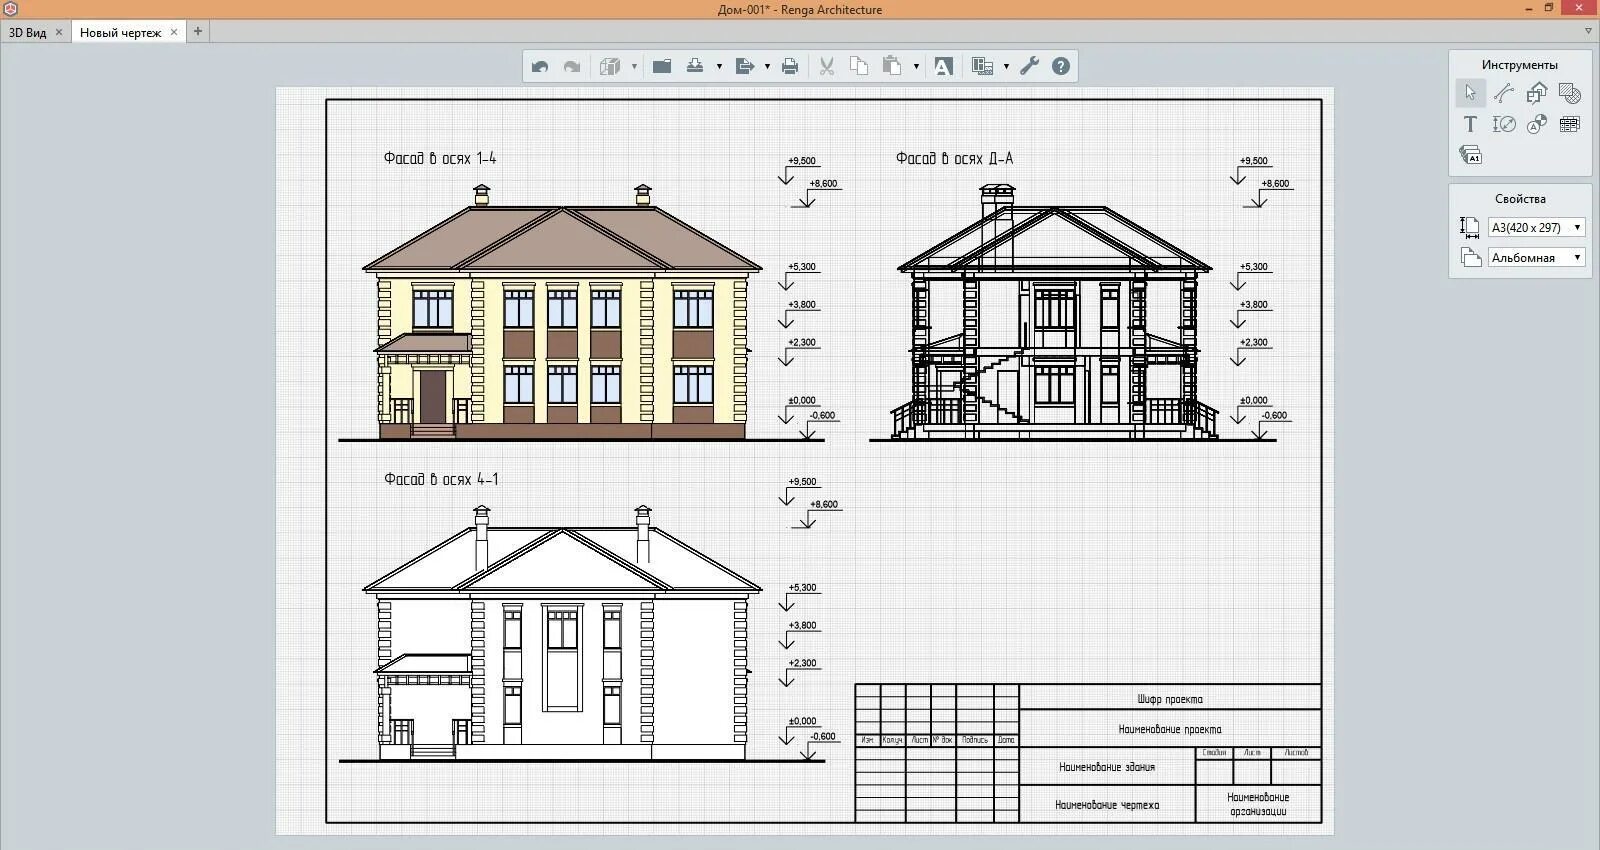This screenshot has height=850, width=1600.
Task: Expand the Export options dropdown arrow
Action: coord(767,67)
